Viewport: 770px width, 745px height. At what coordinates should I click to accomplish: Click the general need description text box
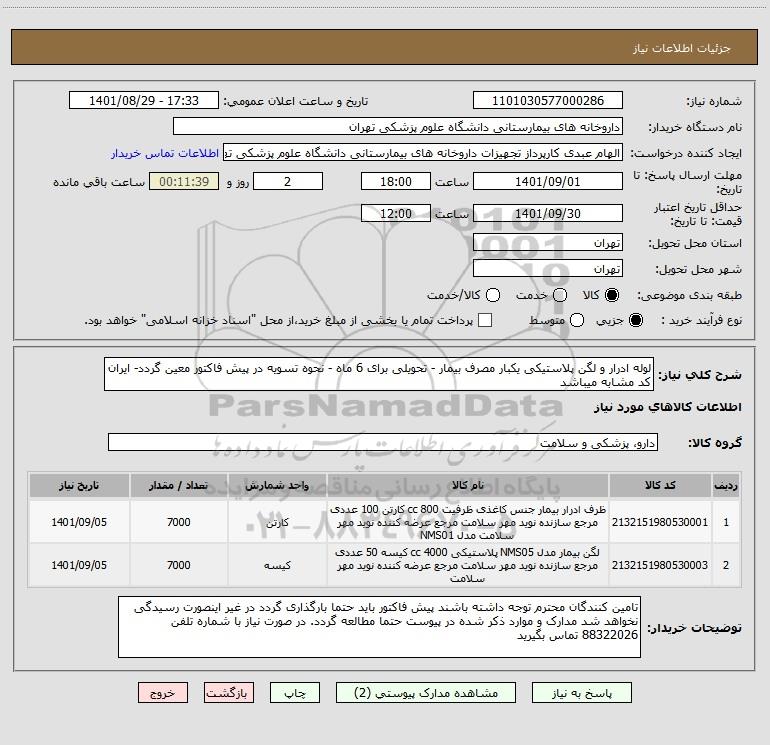379,374
